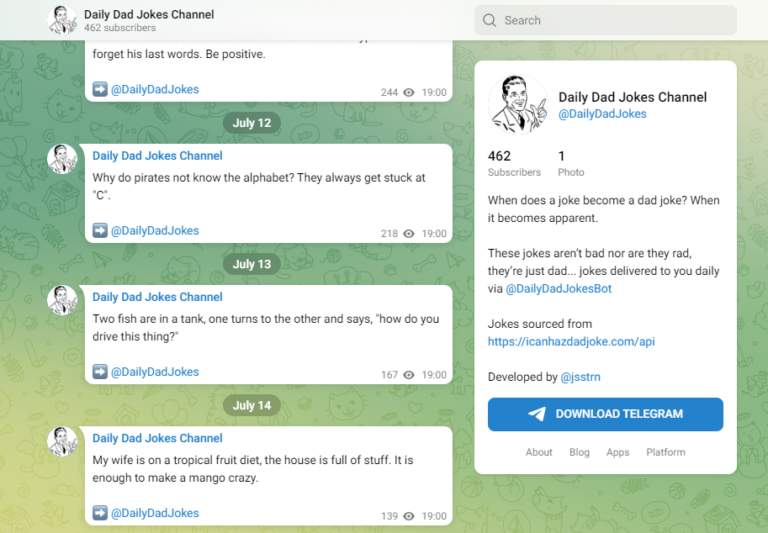768x533 pixels.
Task: Open the Platform footer link
Action: coord(666,452)
